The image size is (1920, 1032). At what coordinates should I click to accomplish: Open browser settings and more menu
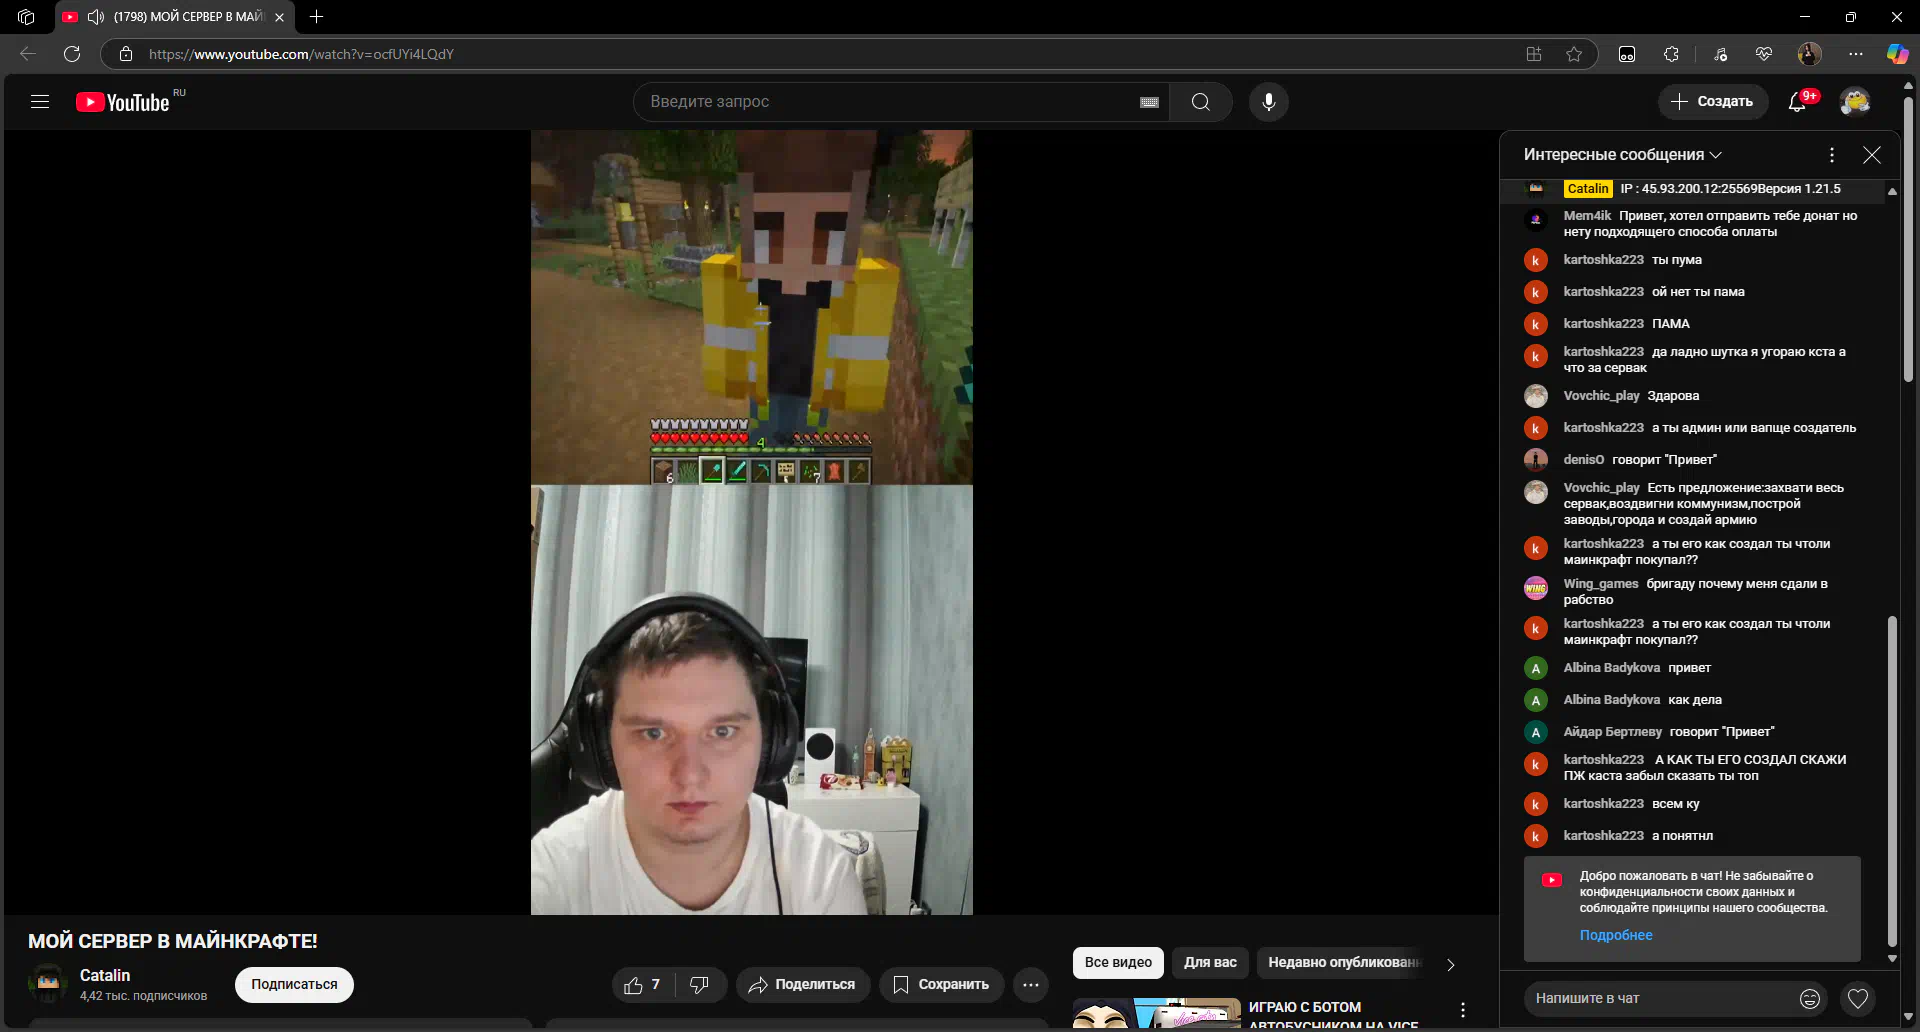1856,54
